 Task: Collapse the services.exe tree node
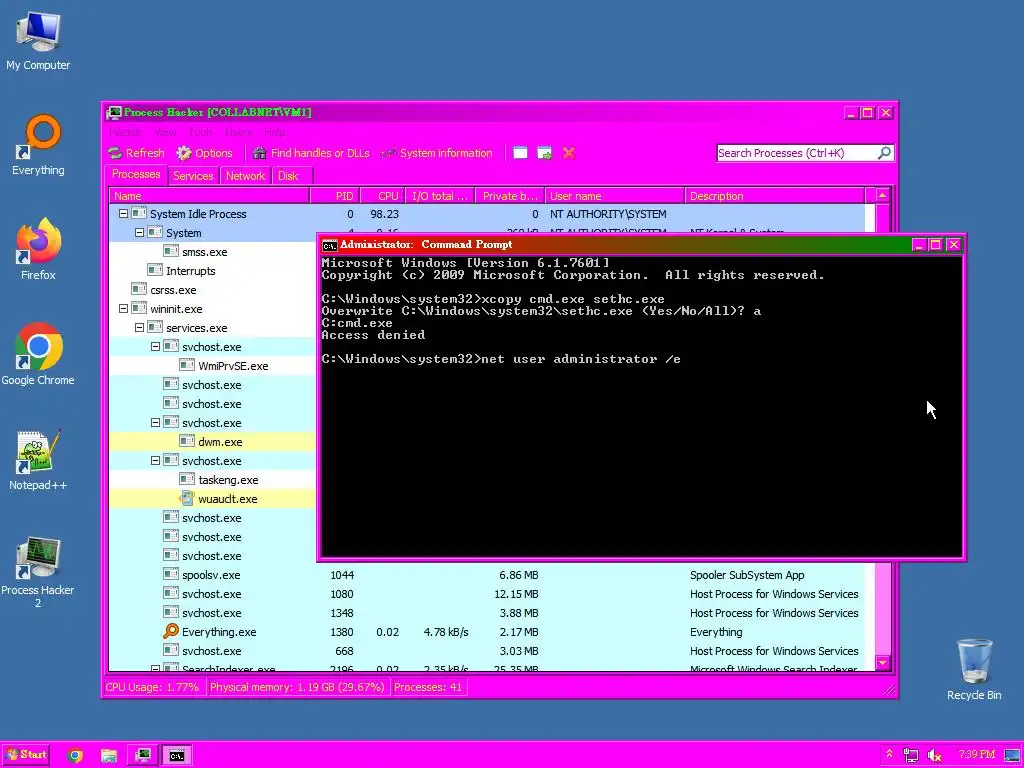pos(139,328)
